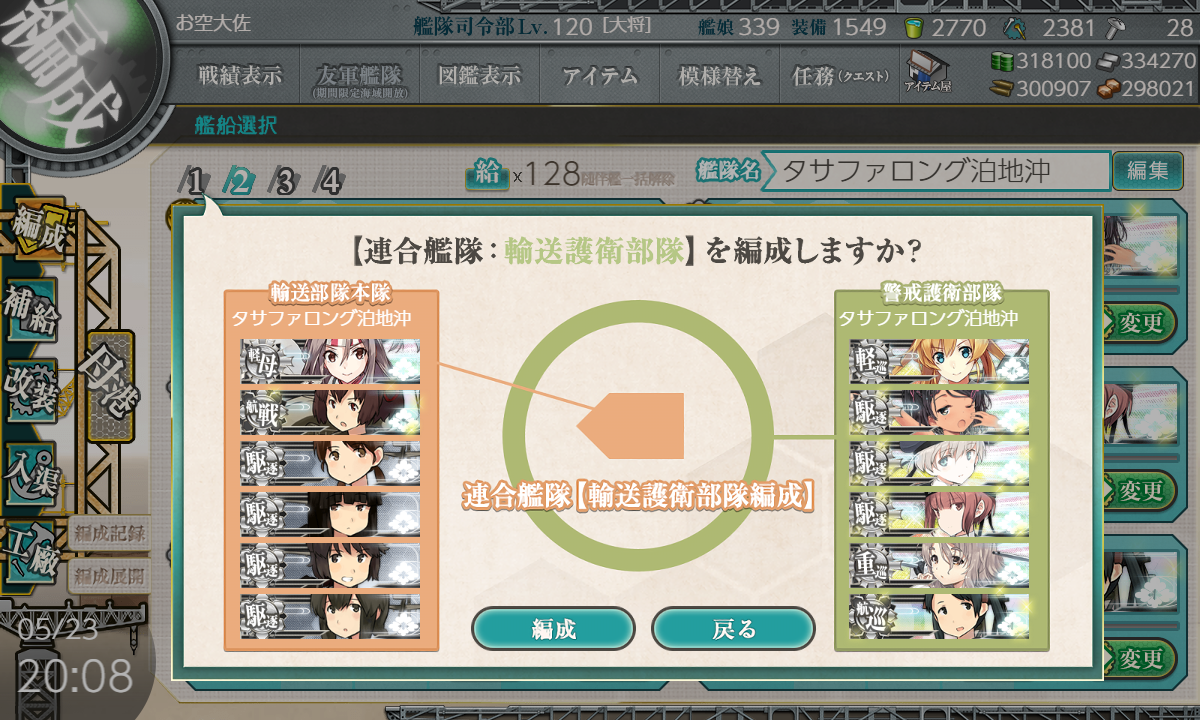Click fleet name field タサファロング泊地沖
Screen dimensions: 1200x720
tap(936, 171)
